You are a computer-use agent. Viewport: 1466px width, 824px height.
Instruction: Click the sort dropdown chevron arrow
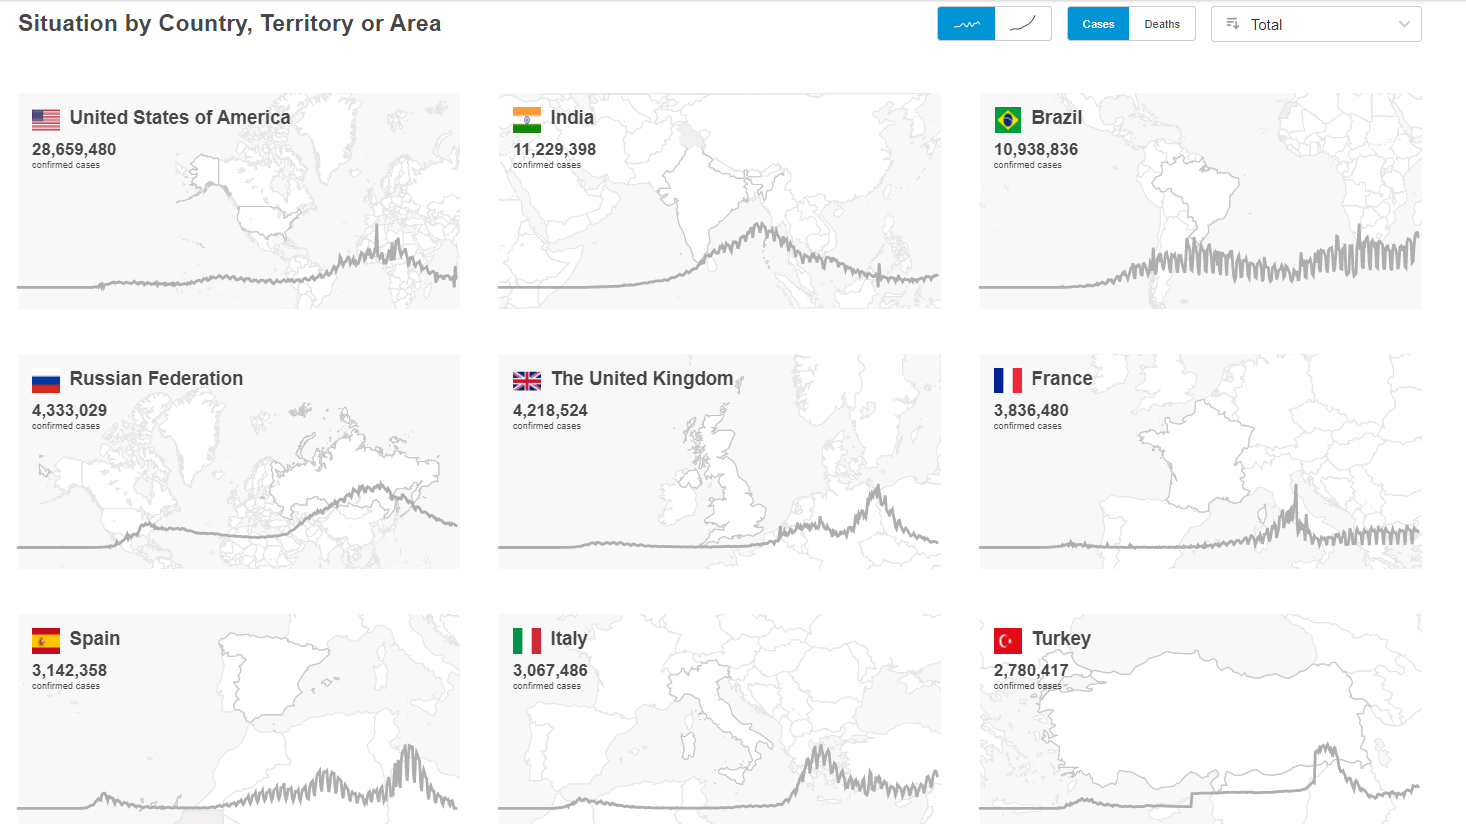pos(1404,24)
